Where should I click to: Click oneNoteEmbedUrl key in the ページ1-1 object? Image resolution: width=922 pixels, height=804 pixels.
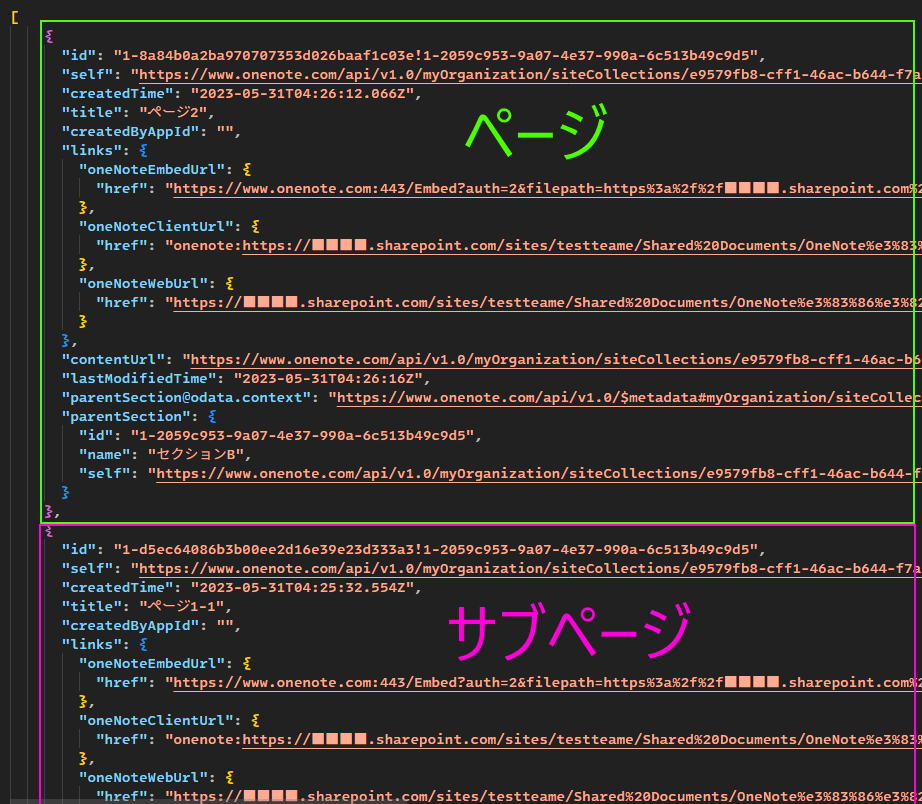(x=156, y=663)
